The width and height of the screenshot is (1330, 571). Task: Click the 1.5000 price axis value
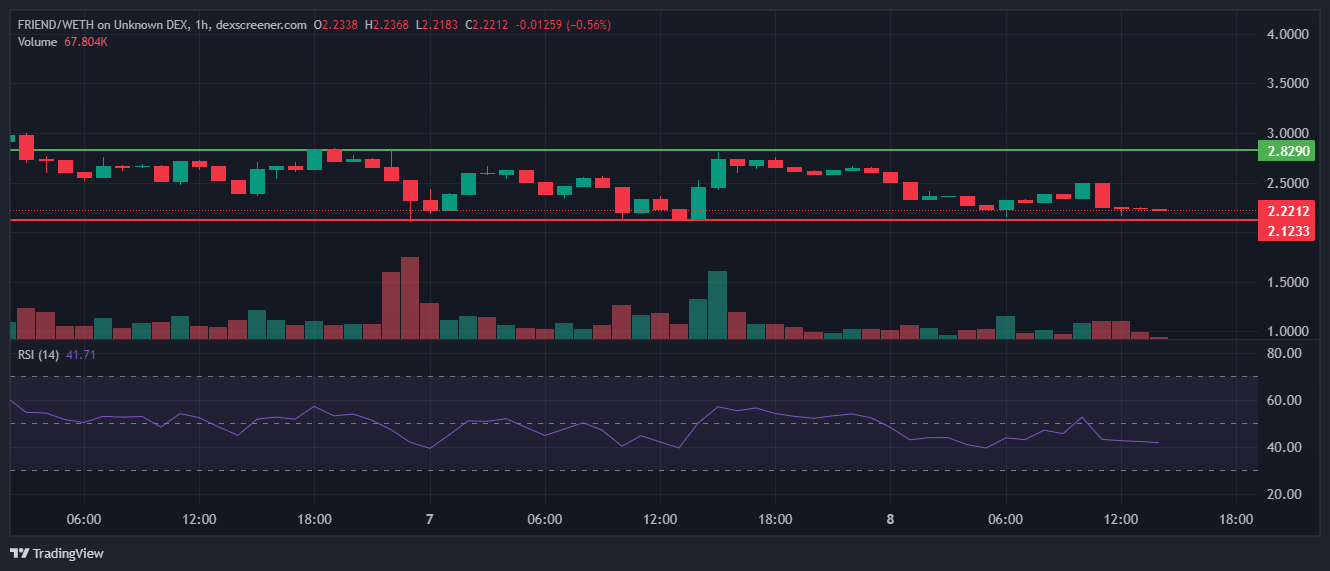pos(1287,283)
